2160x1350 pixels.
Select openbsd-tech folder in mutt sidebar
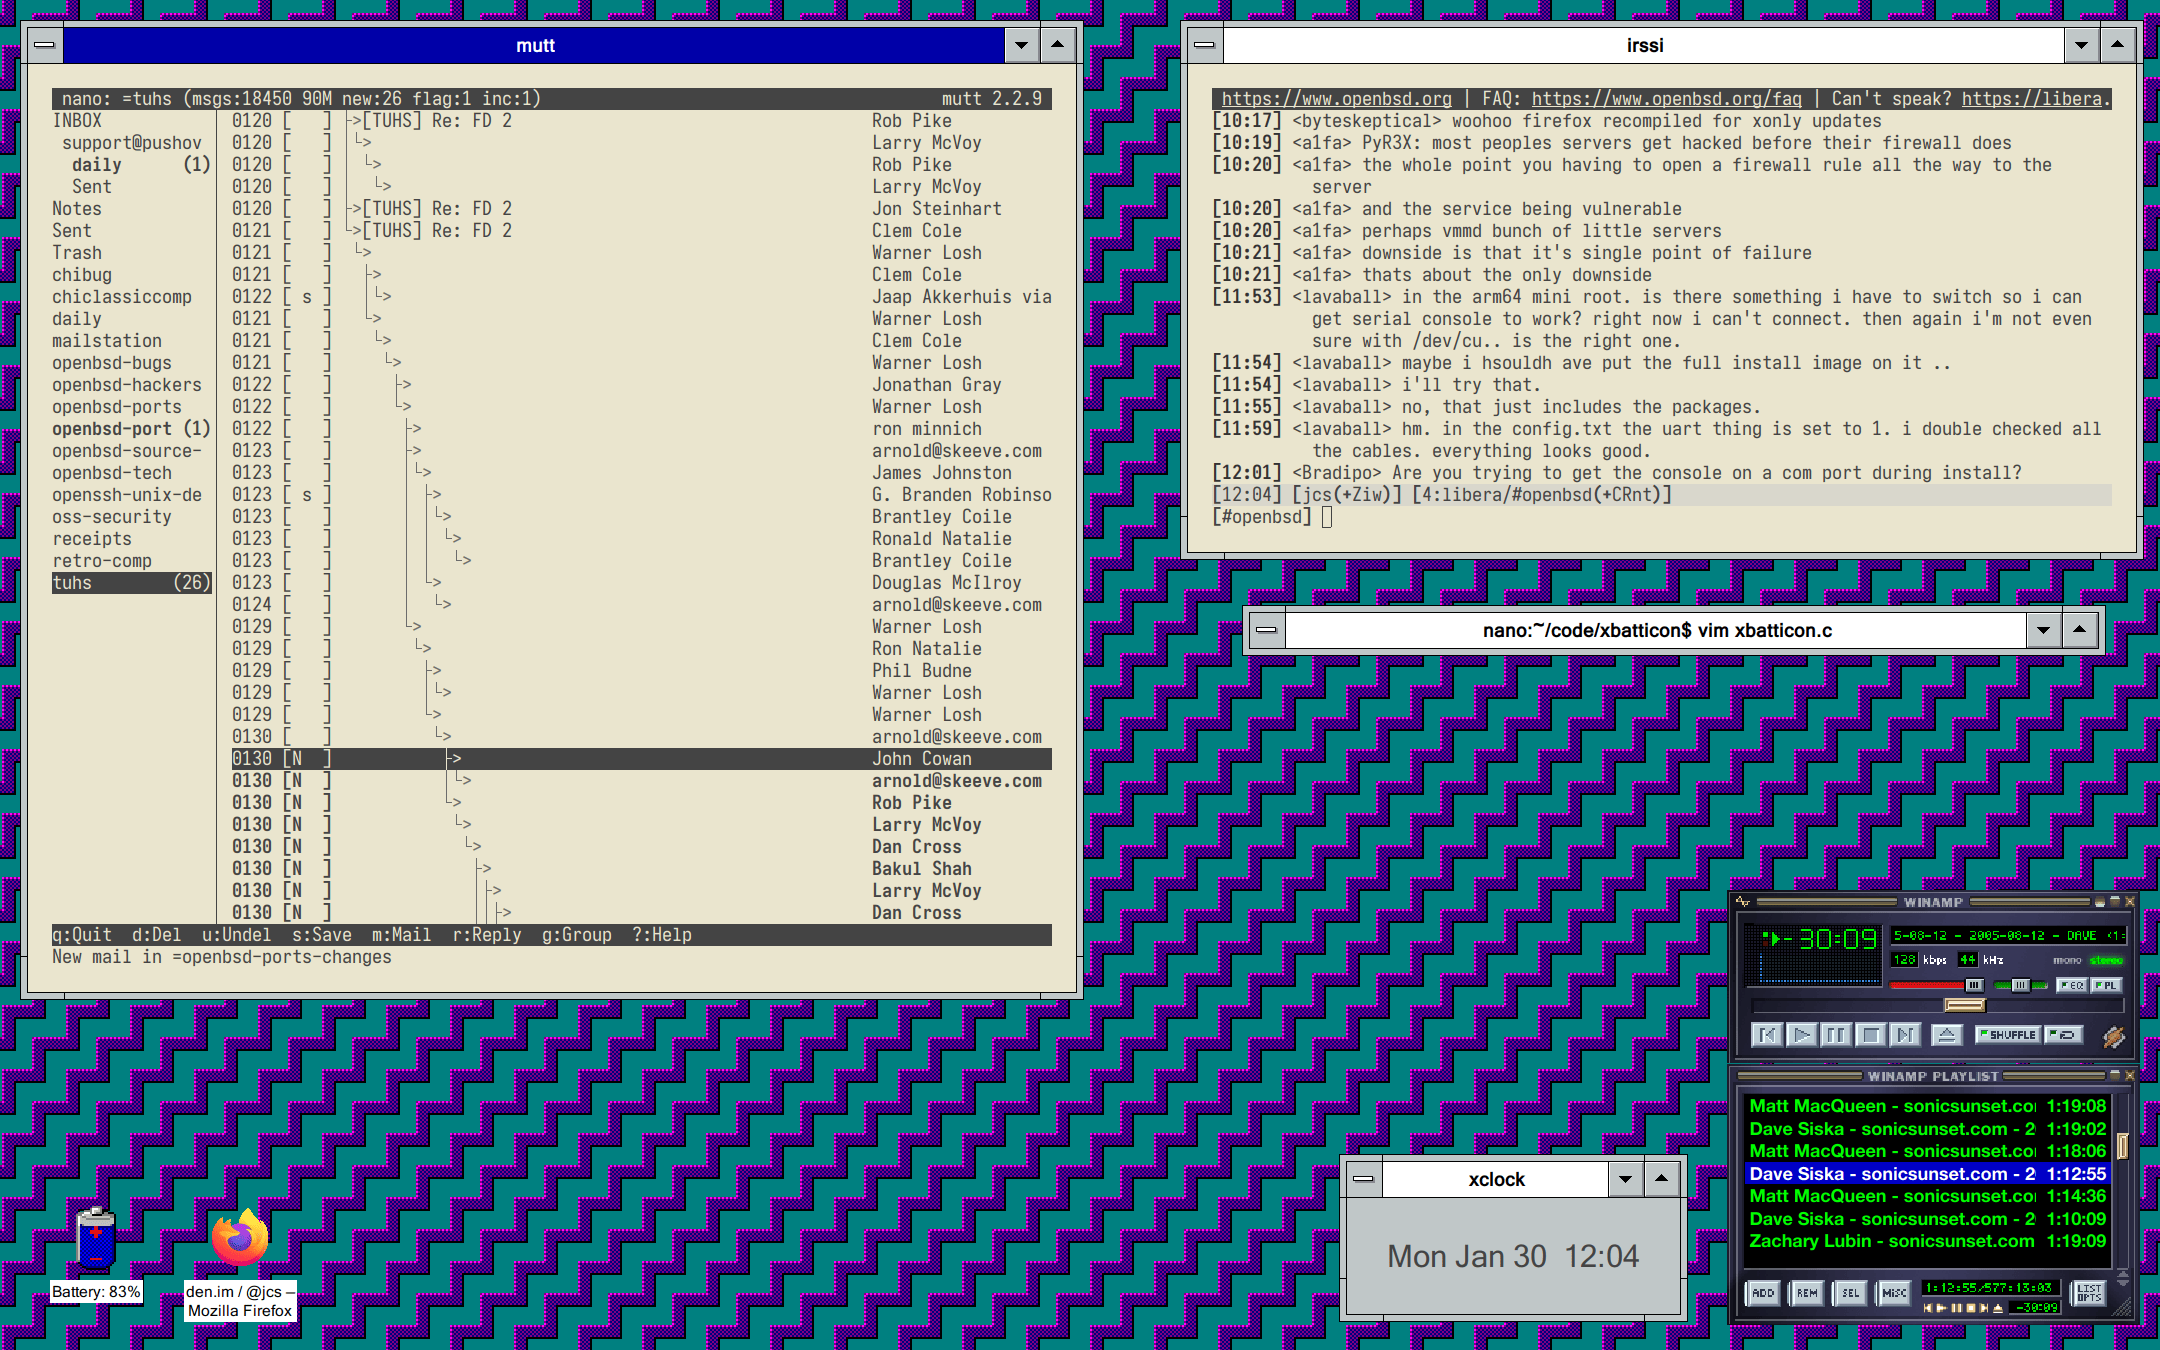(112, 473)
